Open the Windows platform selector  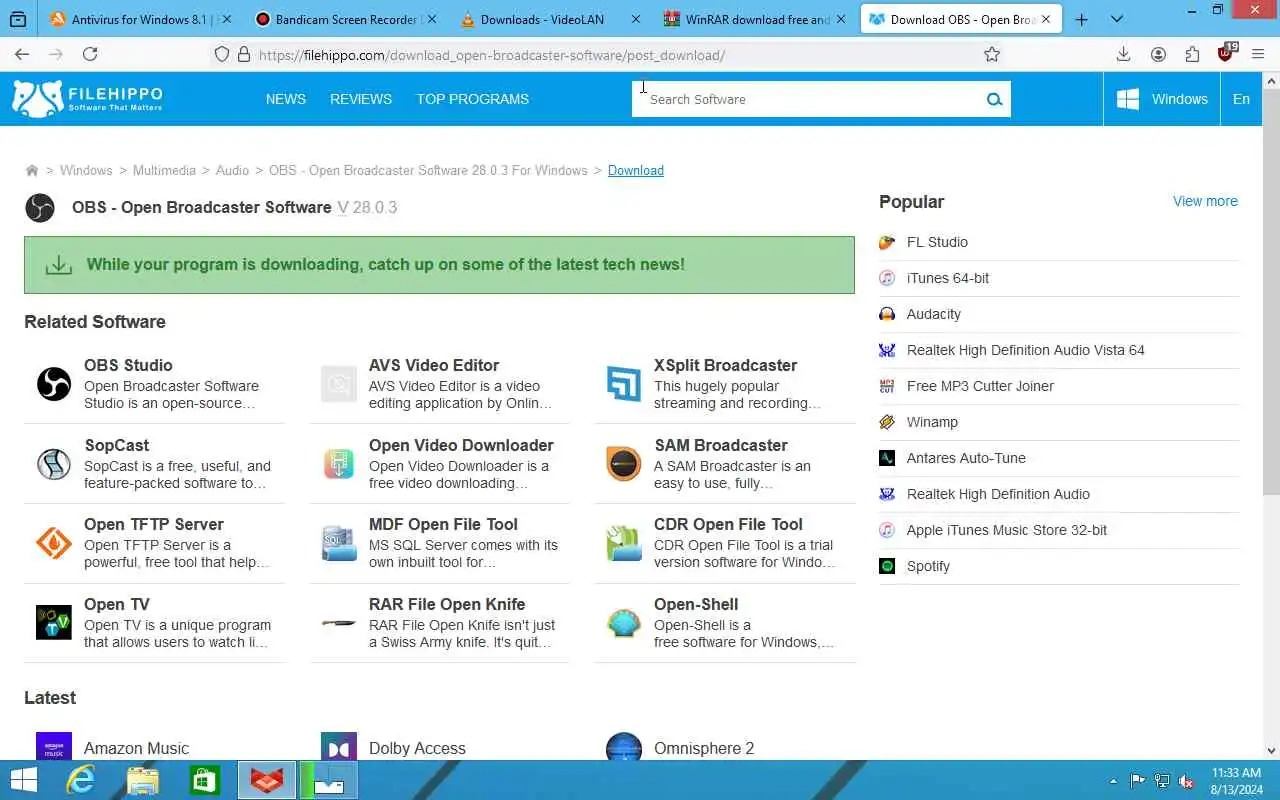[x=1161, y=99]
